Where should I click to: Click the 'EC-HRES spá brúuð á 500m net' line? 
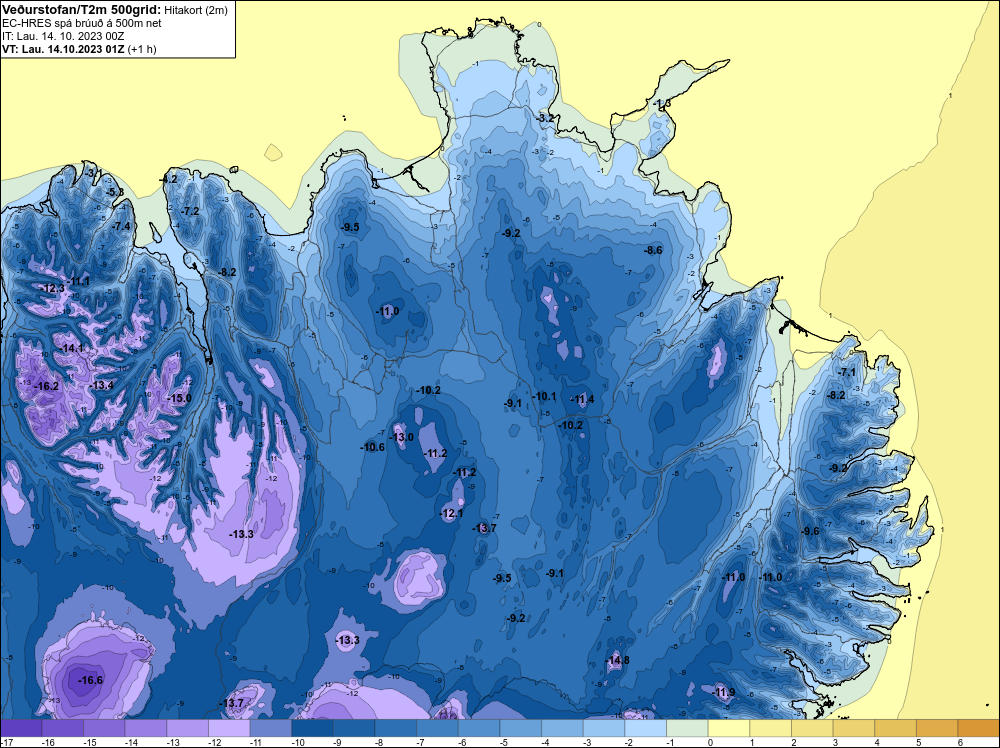click(x=82, y=23)
